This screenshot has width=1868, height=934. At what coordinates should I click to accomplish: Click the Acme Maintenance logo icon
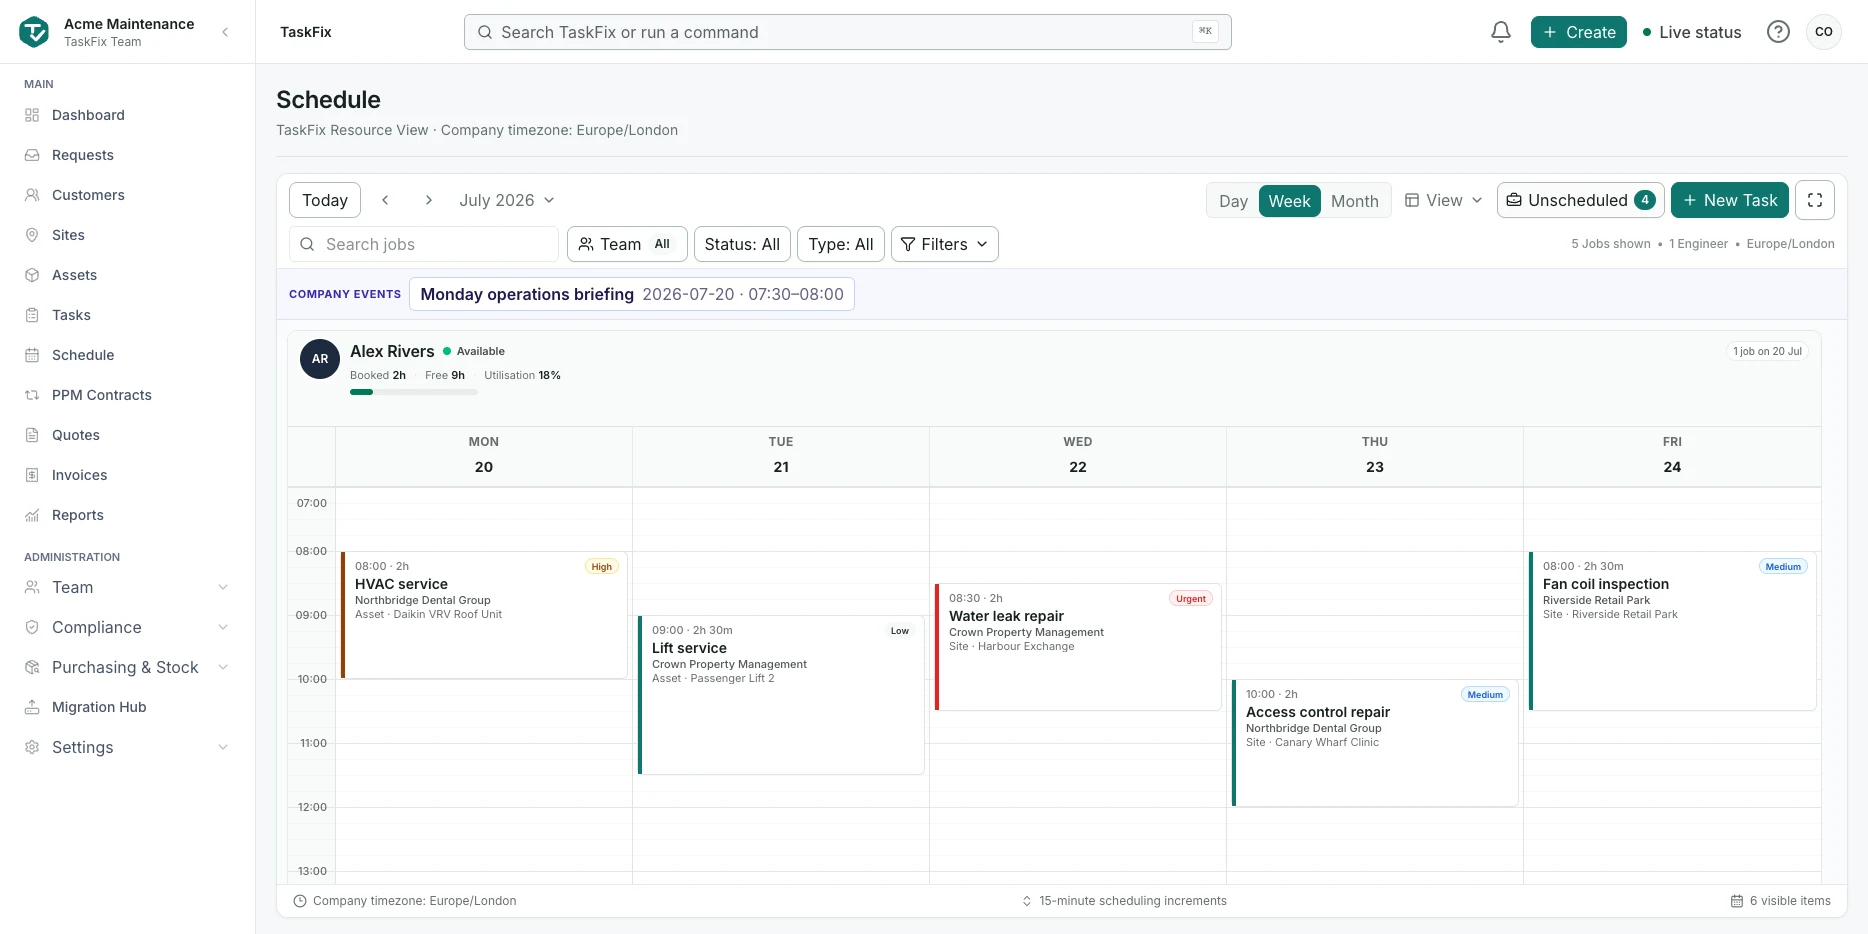coord(34,32)
